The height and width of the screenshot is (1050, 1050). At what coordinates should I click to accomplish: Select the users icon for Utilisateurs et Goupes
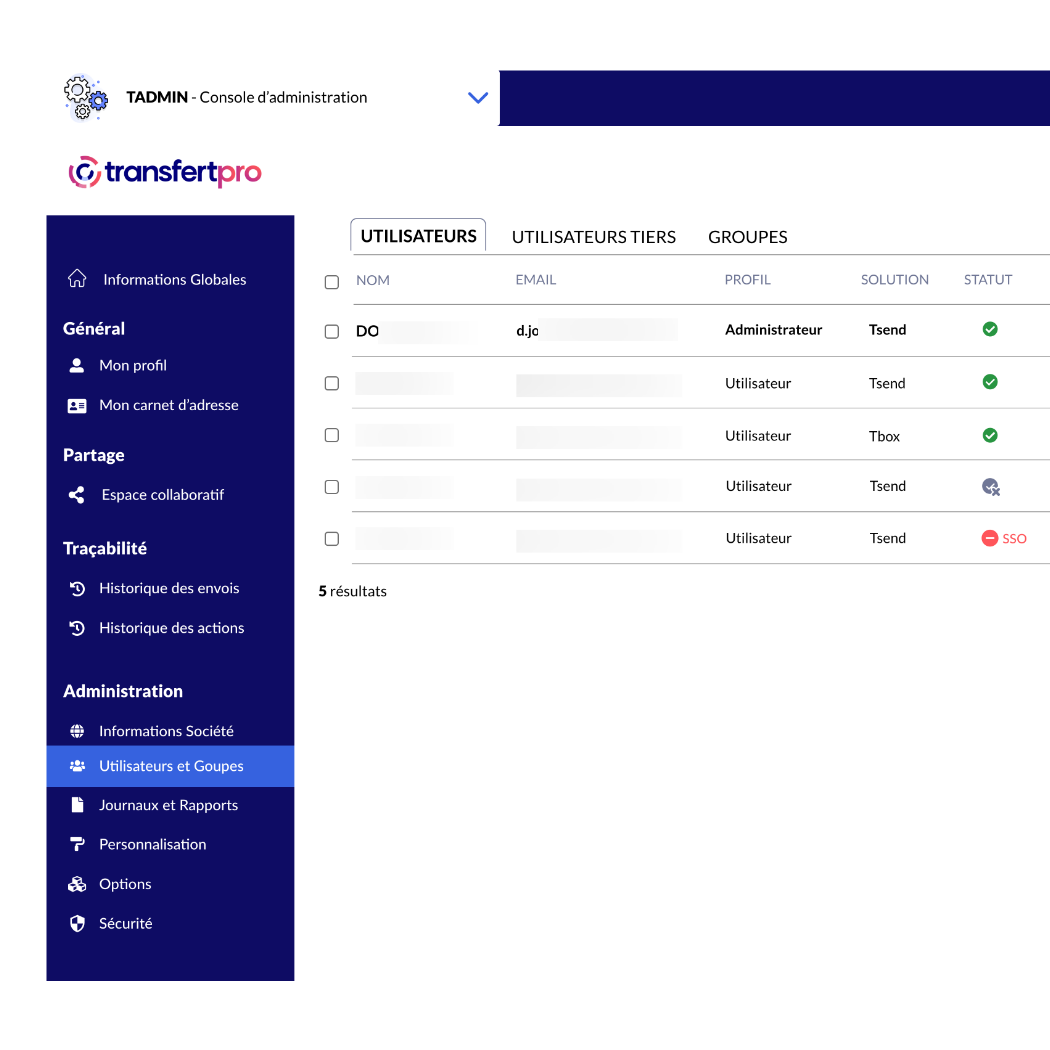pyautogui.click(x=77, y=765)
